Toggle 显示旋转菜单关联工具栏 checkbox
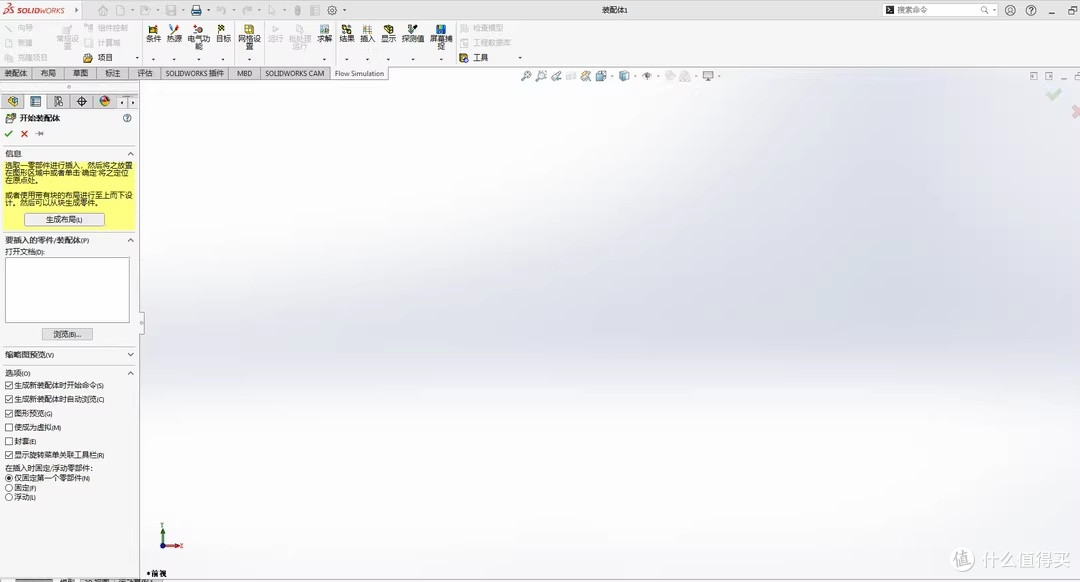Viewport: 1080px width, 582px height. pyautogui.click(x=9, y=455)
